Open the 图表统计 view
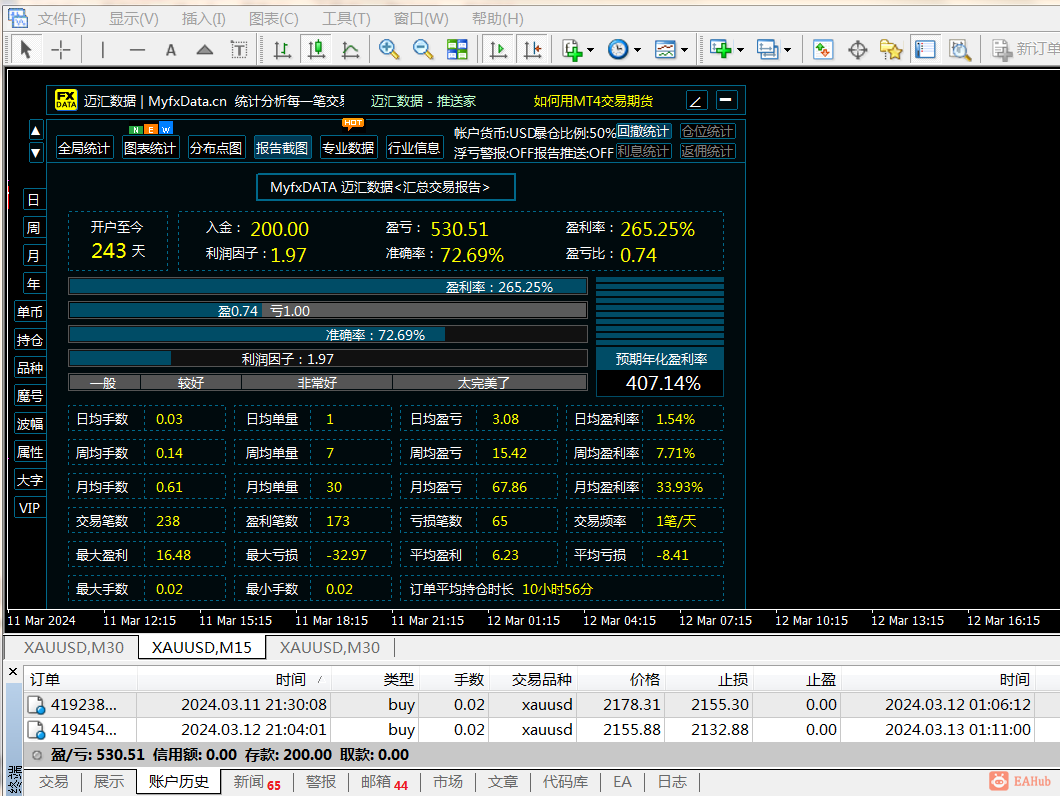 (x=150, y=147)
